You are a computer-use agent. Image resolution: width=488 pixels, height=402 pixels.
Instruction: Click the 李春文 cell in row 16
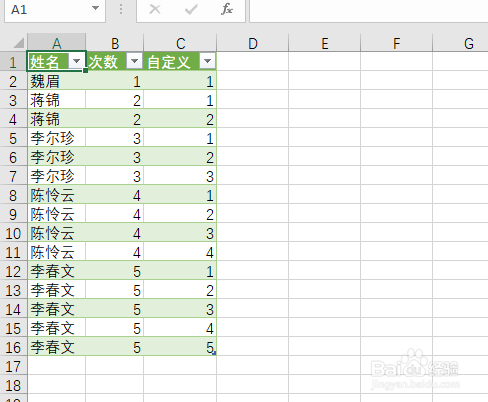tap(56, 347)
